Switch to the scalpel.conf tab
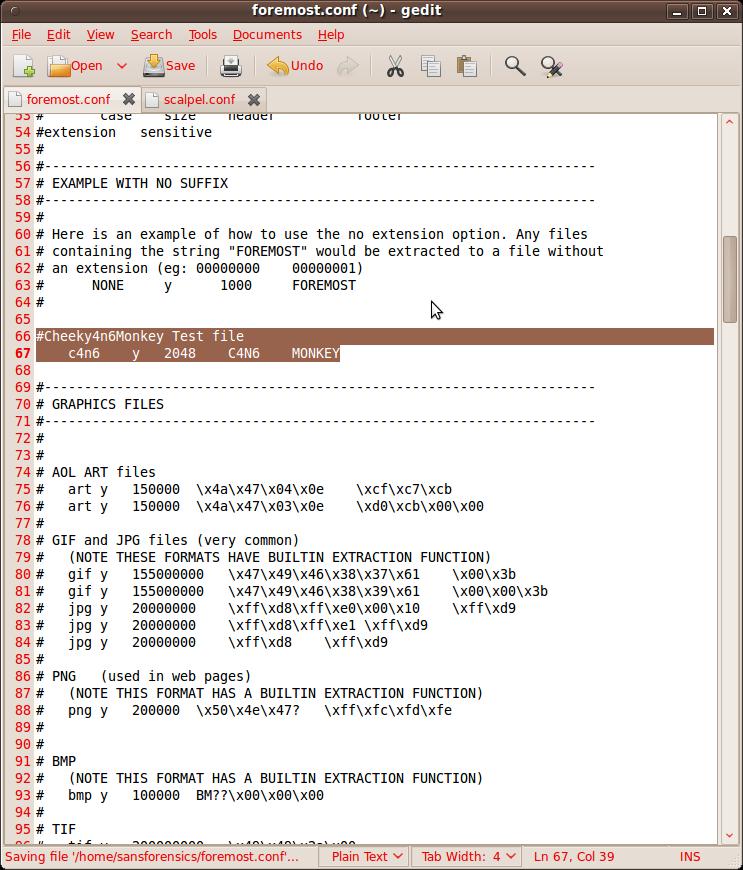Image resolution: width=743 pixels, height=870 pixels. point(199,99)
